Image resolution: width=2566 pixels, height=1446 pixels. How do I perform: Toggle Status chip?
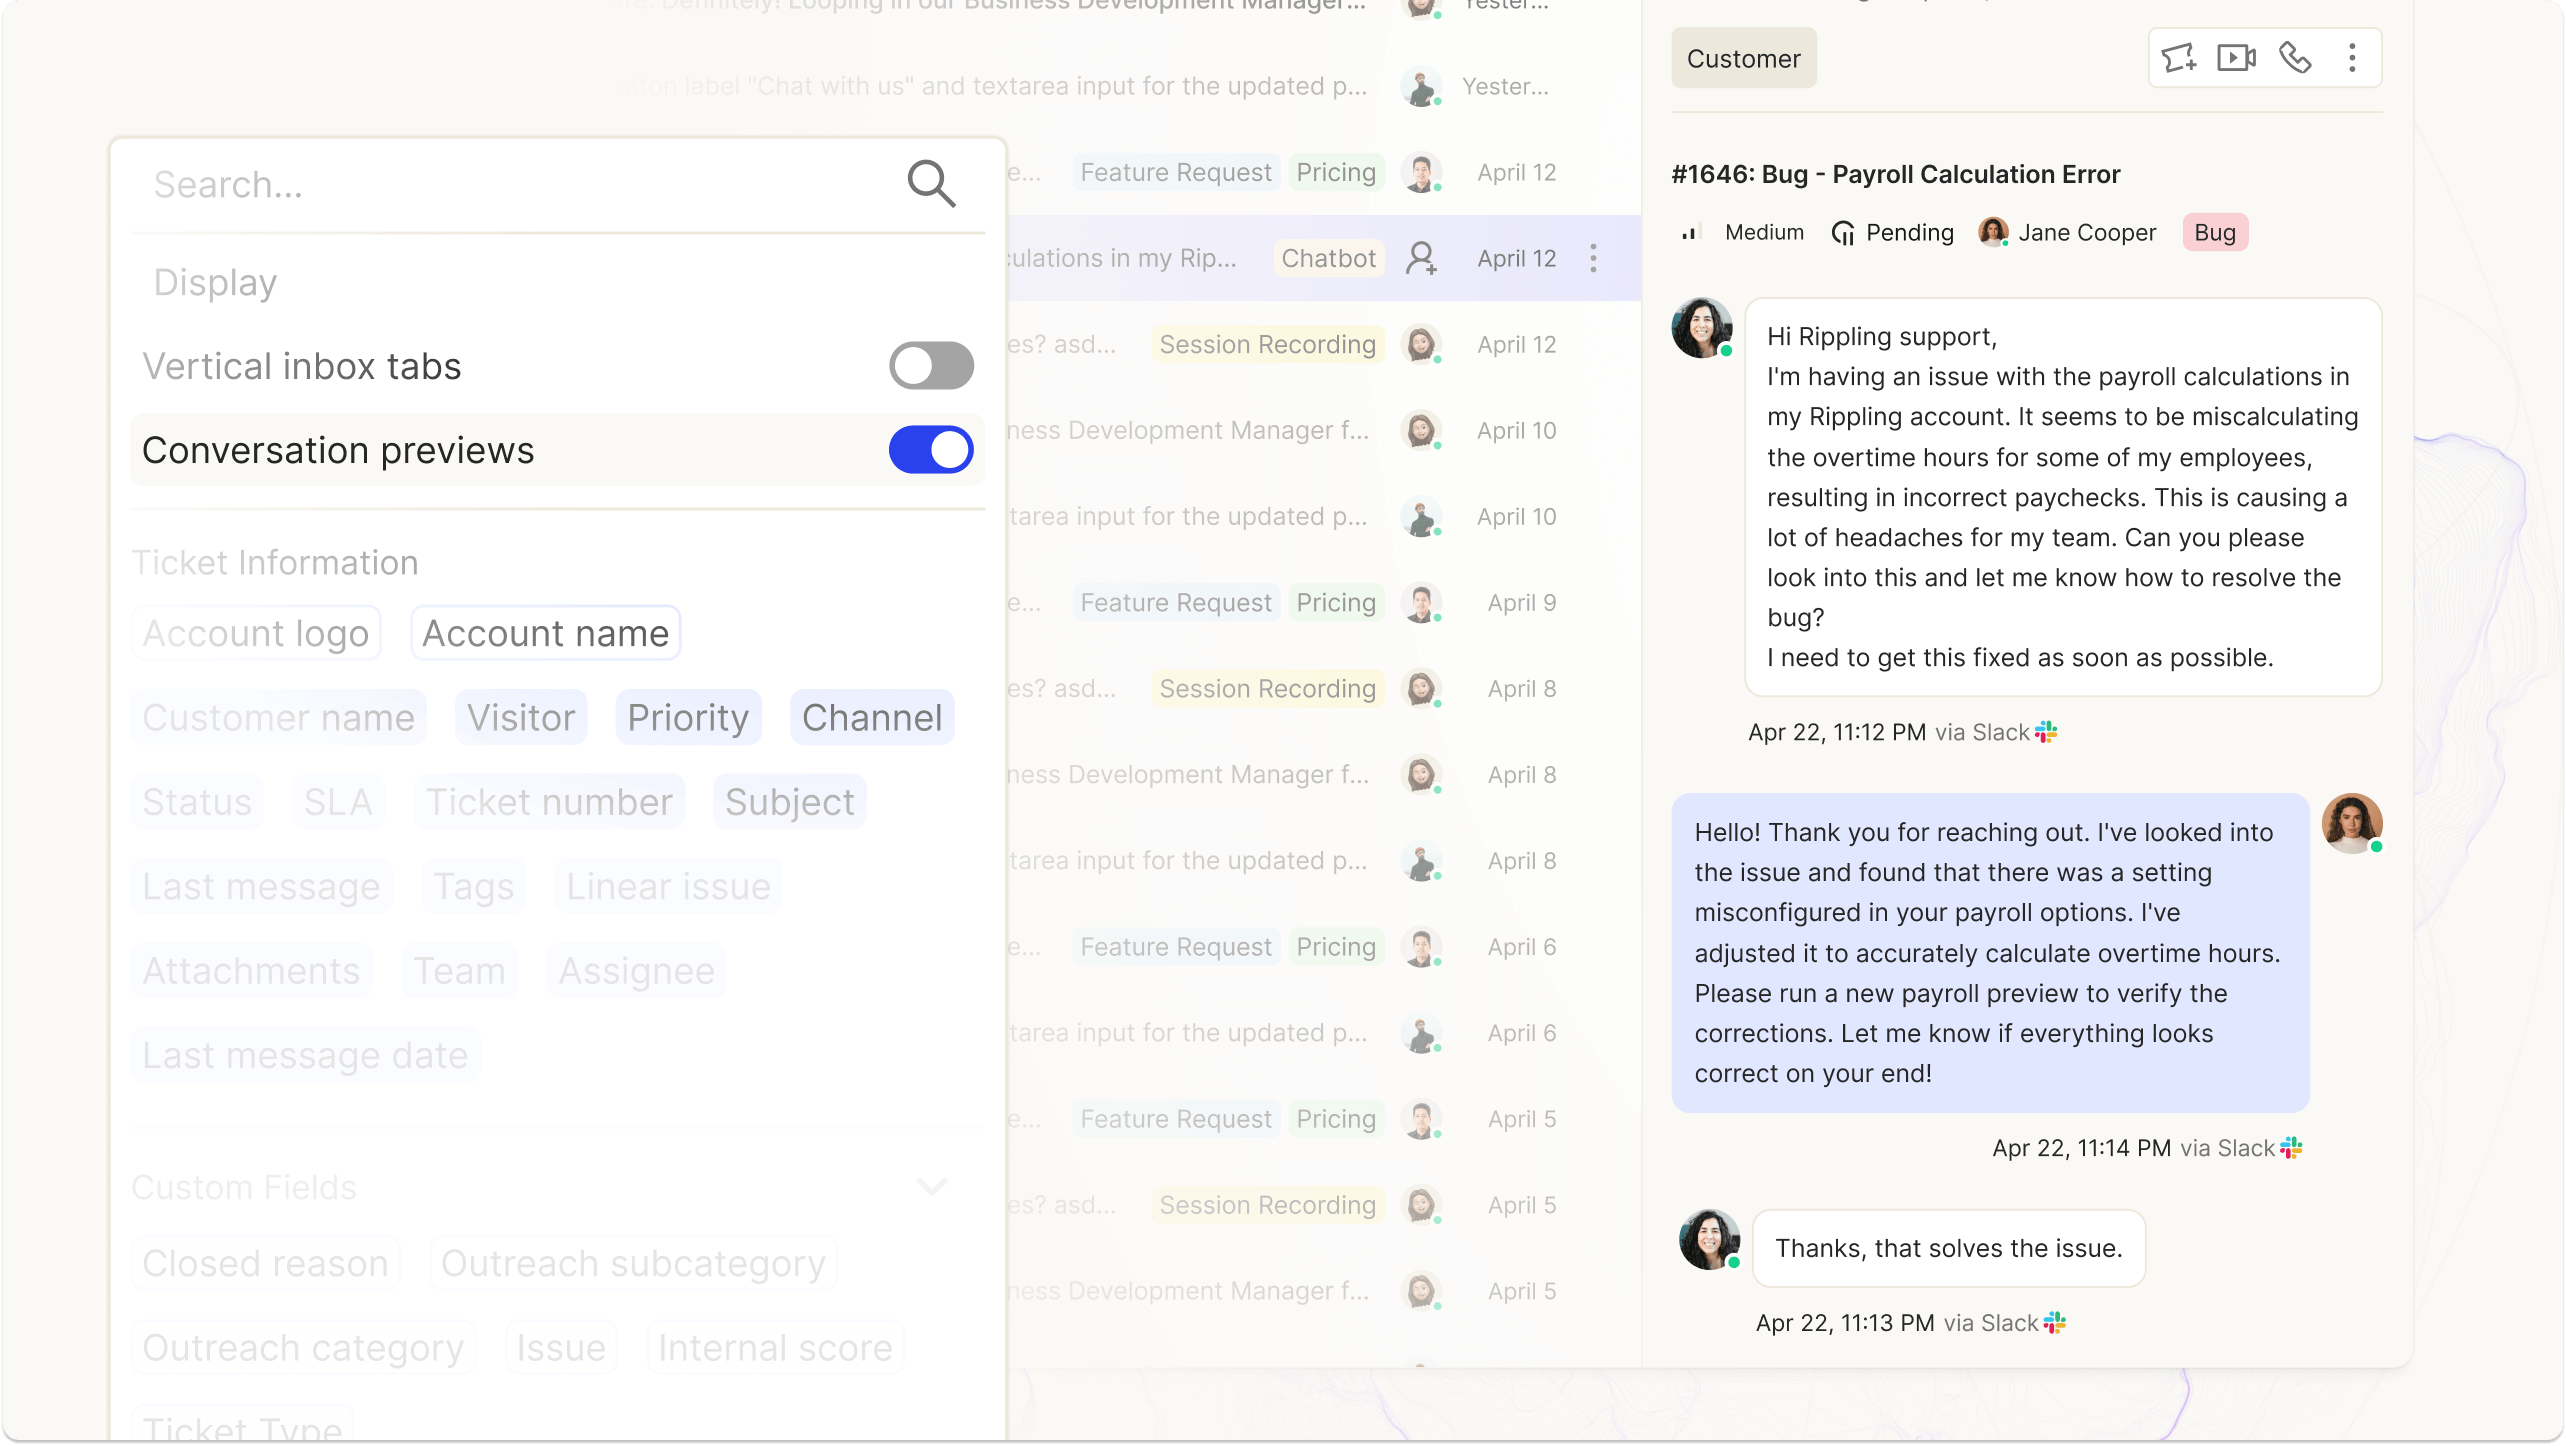(197, 801)
